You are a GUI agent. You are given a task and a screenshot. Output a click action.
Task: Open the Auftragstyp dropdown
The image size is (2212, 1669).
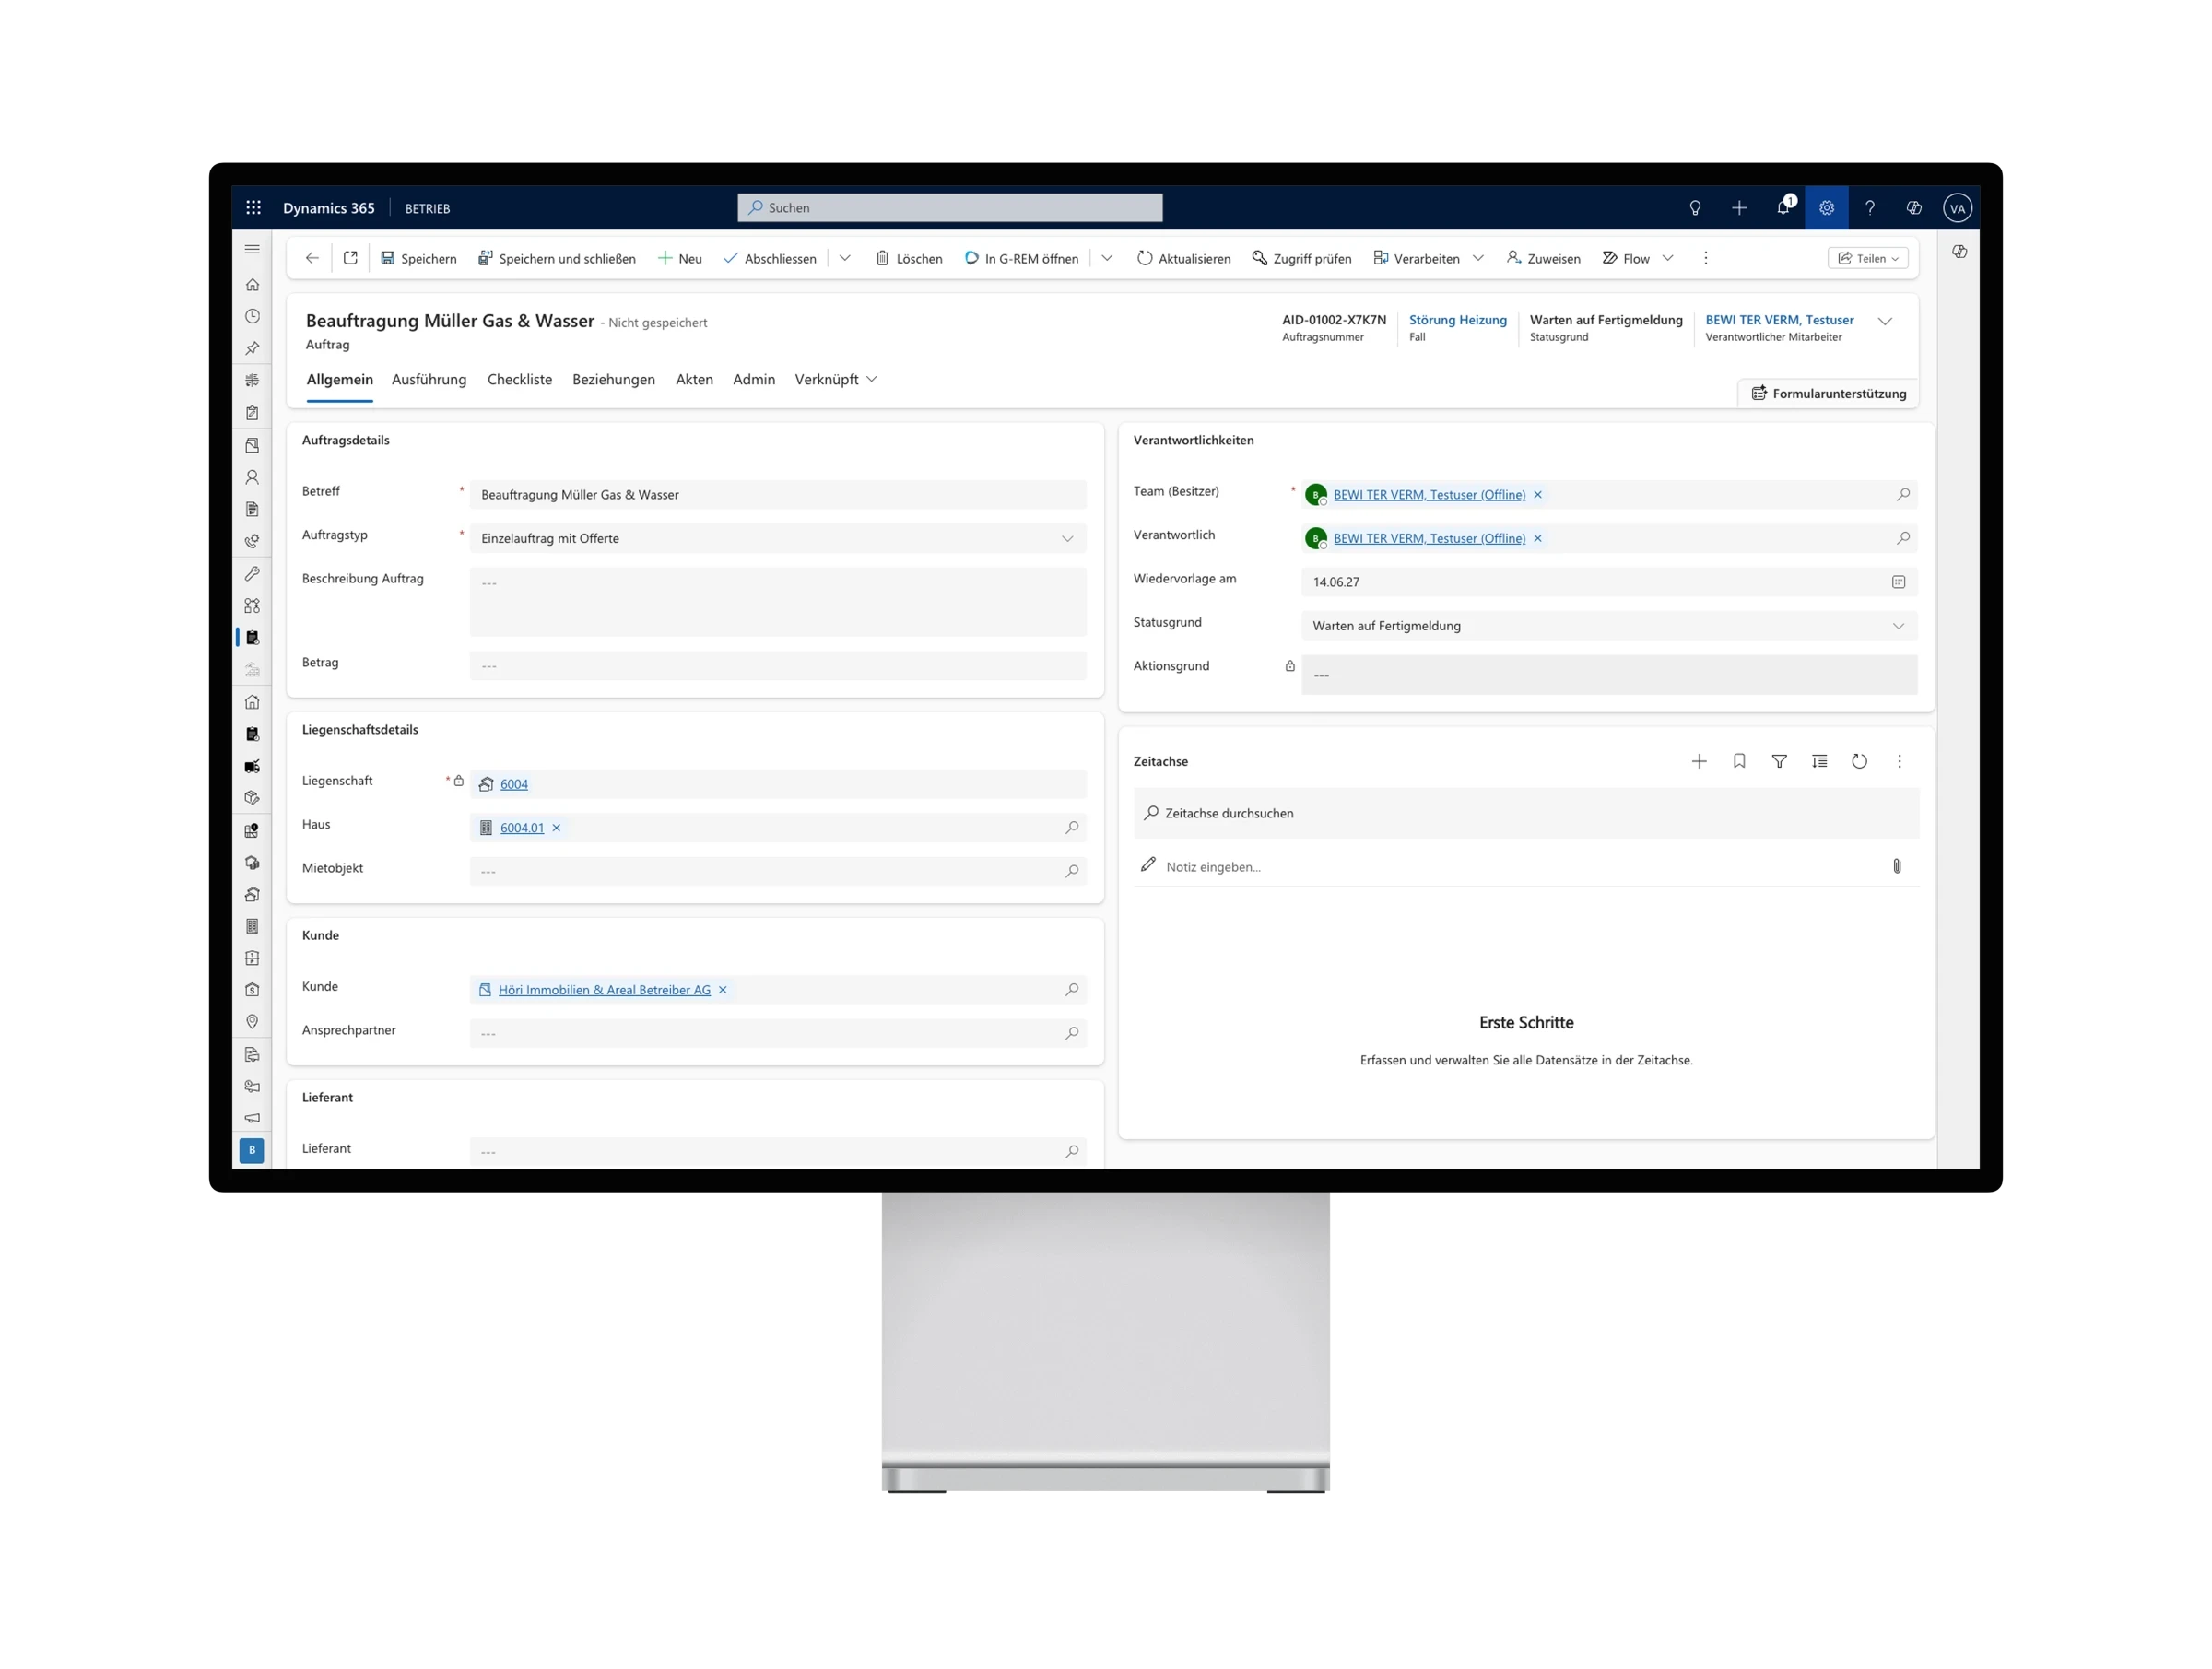(x=1067, y=538)
